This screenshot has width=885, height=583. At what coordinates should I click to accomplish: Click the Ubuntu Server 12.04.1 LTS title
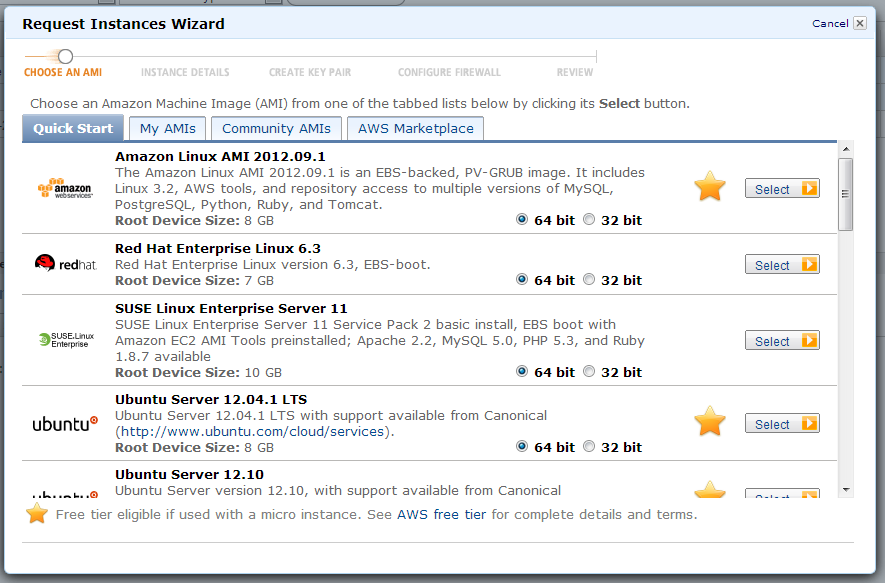tap(211, 400)
